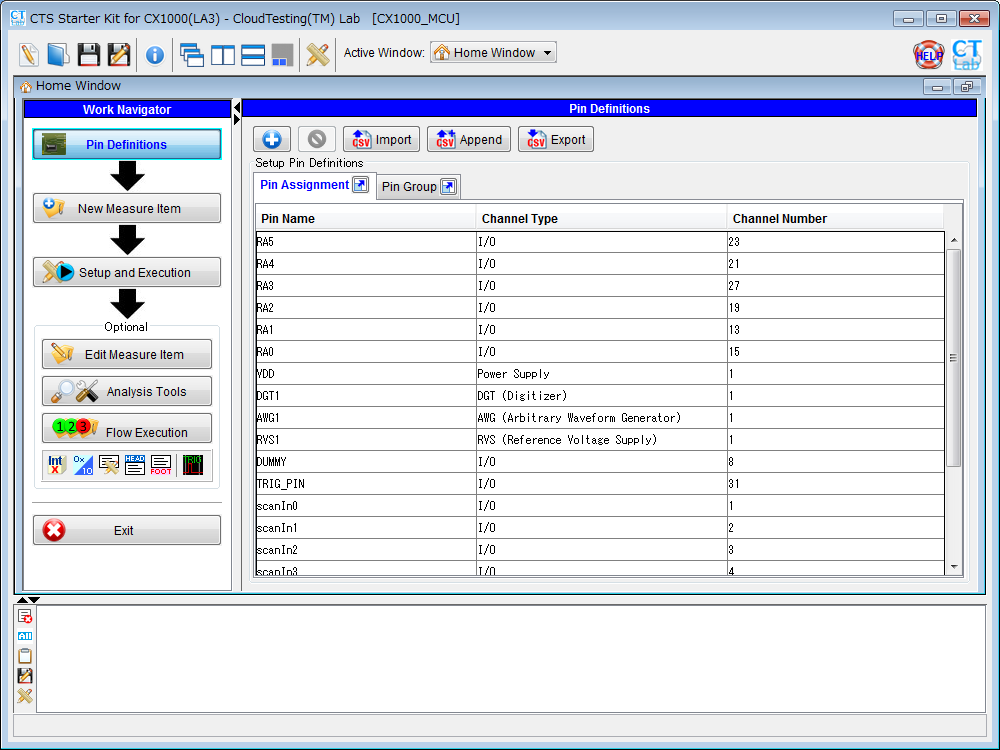Click the Export CSV button

tap(556, 140)
